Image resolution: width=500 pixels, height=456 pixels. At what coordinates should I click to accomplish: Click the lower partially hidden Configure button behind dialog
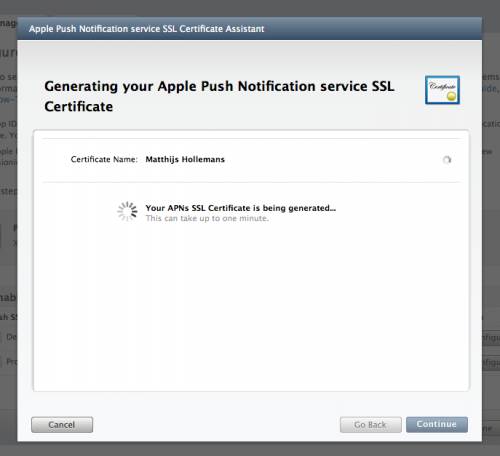(x=491, y=362)
